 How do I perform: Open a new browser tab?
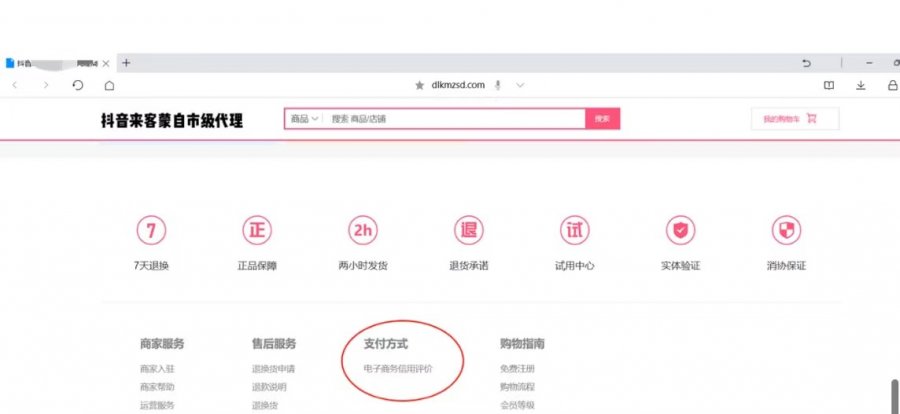[126, 63]
